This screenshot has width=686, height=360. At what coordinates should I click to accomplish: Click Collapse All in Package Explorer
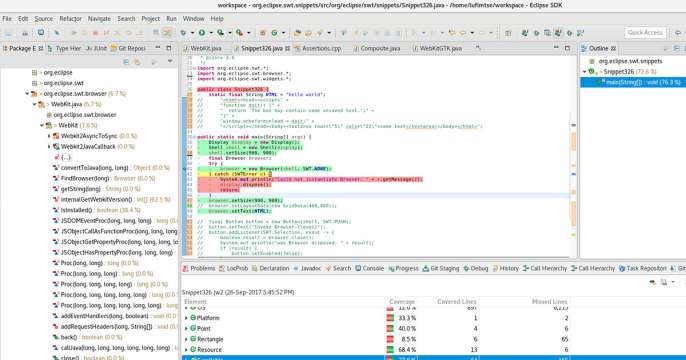126,62
